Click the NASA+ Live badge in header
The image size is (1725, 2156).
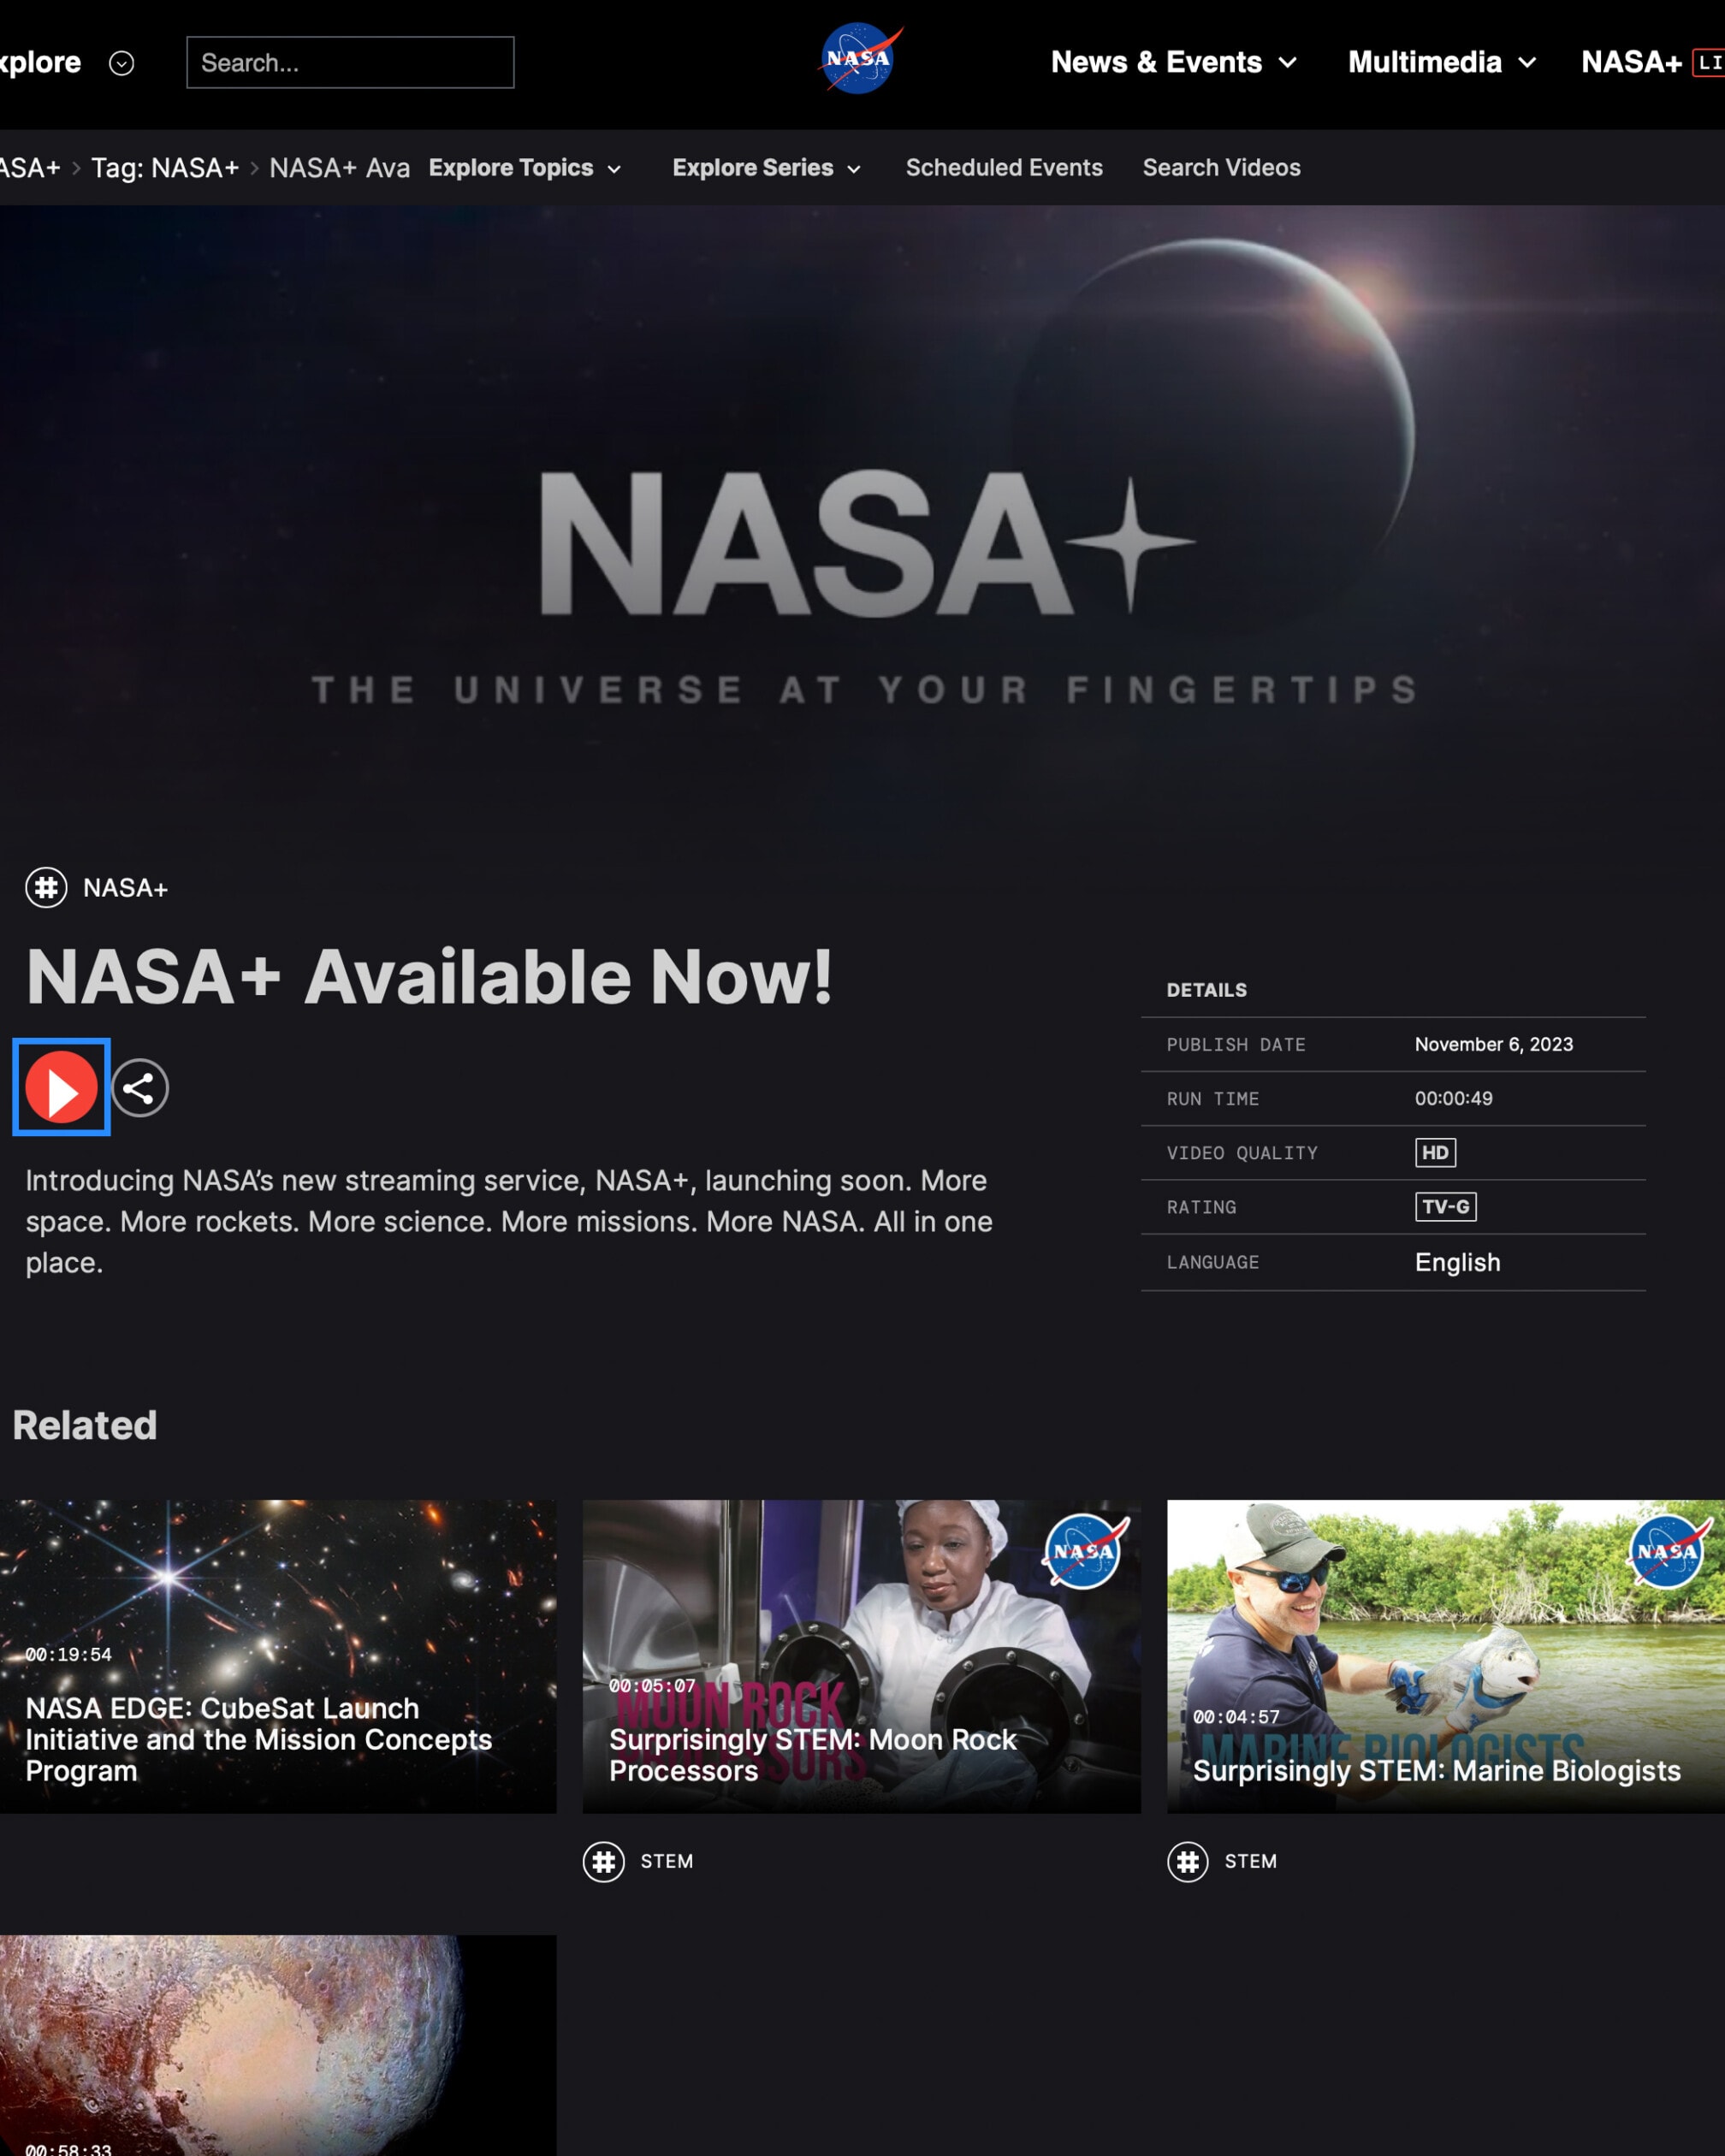coord(1708,62)
